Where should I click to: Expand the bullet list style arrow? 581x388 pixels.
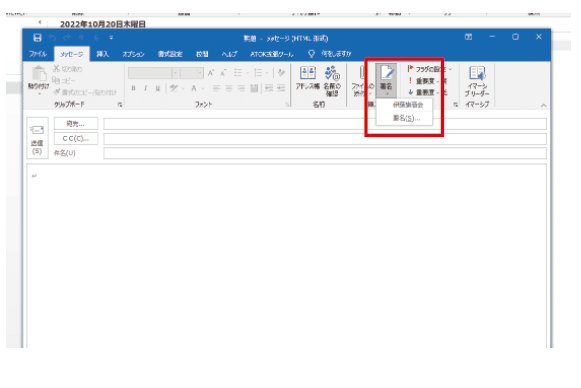(x=247, y=73)
